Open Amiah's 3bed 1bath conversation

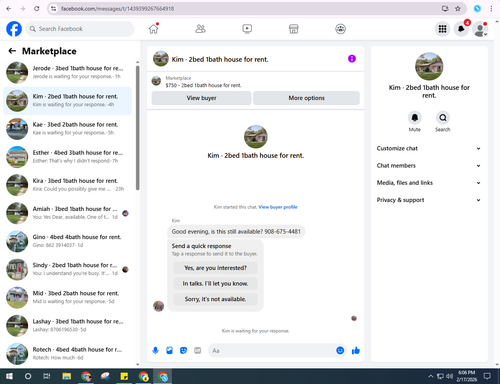pyautogui.click(x=67, y=213)
